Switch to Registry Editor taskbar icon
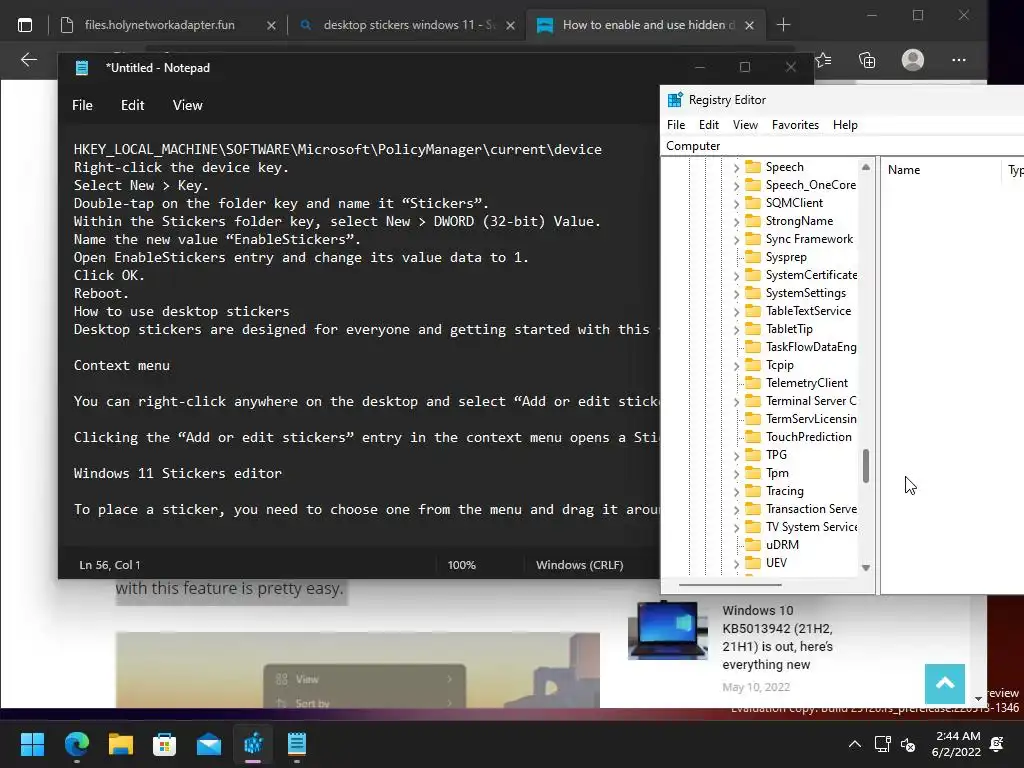Image resolution: width=1024 pixels, height=768 pixels. pos(253,744)
